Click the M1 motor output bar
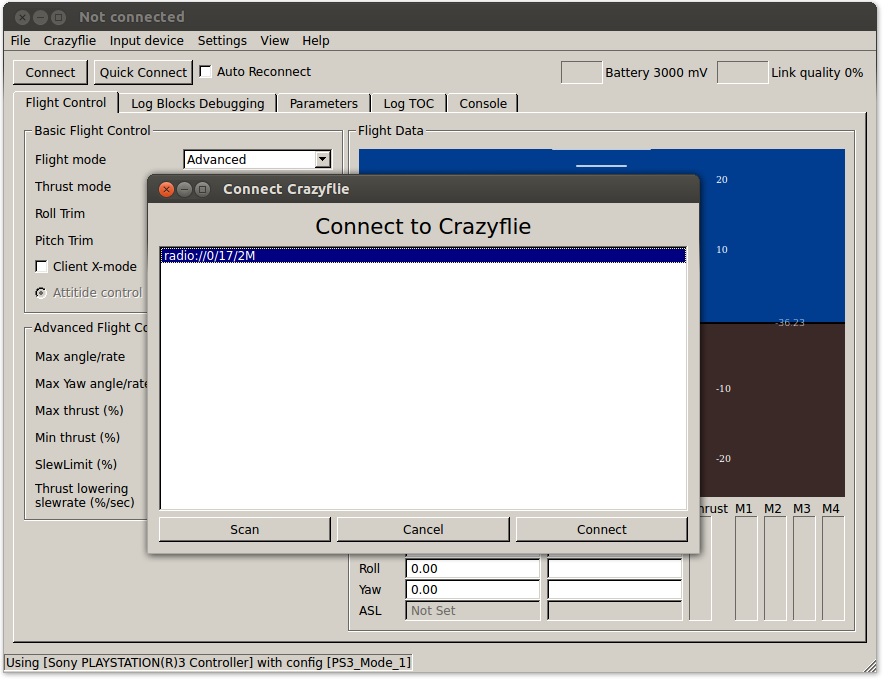This screenshot has width=890, height=687. tap(746, 568)
